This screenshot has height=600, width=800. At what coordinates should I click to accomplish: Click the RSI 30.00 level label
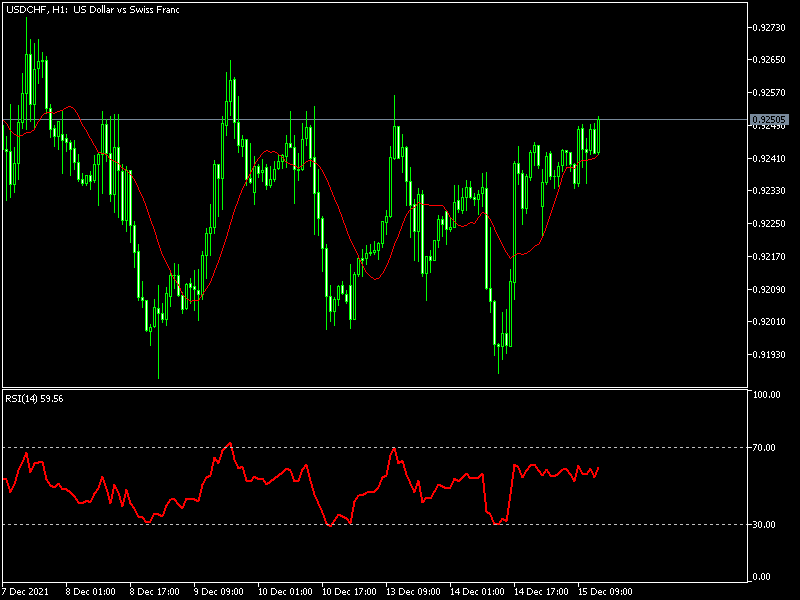click(x=764, y=524)
